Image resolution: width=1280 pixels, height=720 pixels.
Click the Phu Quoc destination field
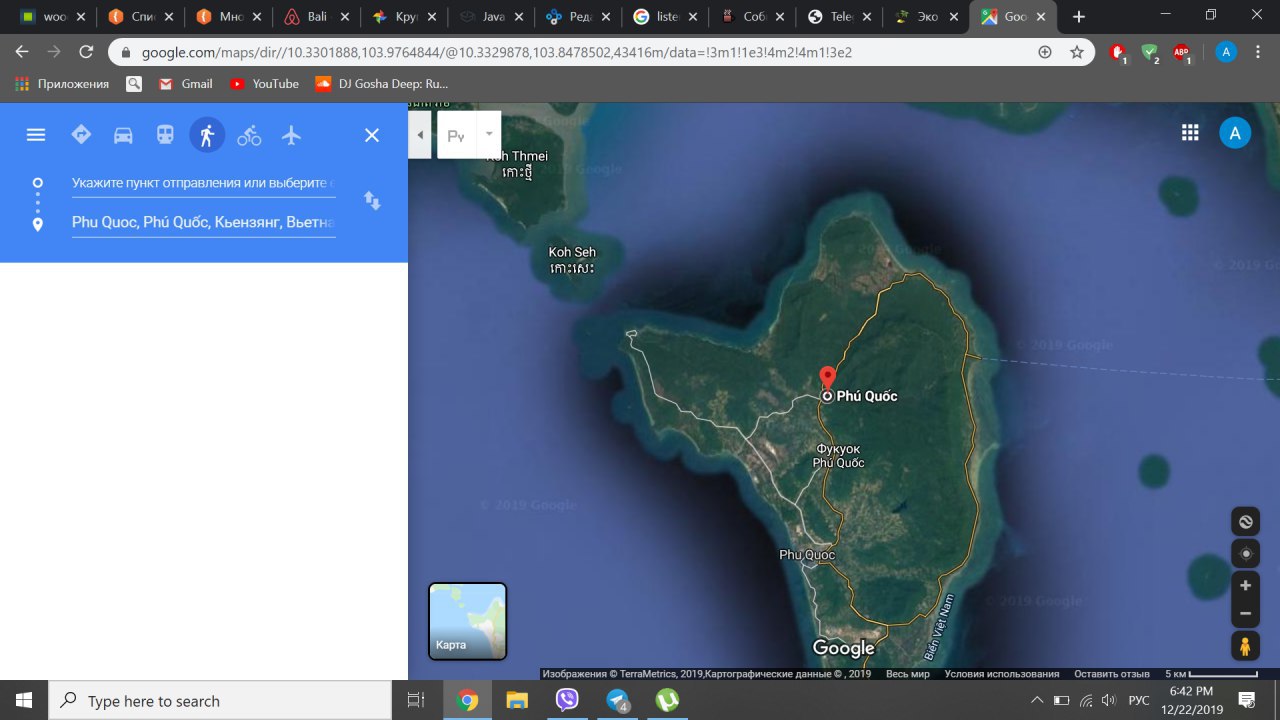(203, 222)
